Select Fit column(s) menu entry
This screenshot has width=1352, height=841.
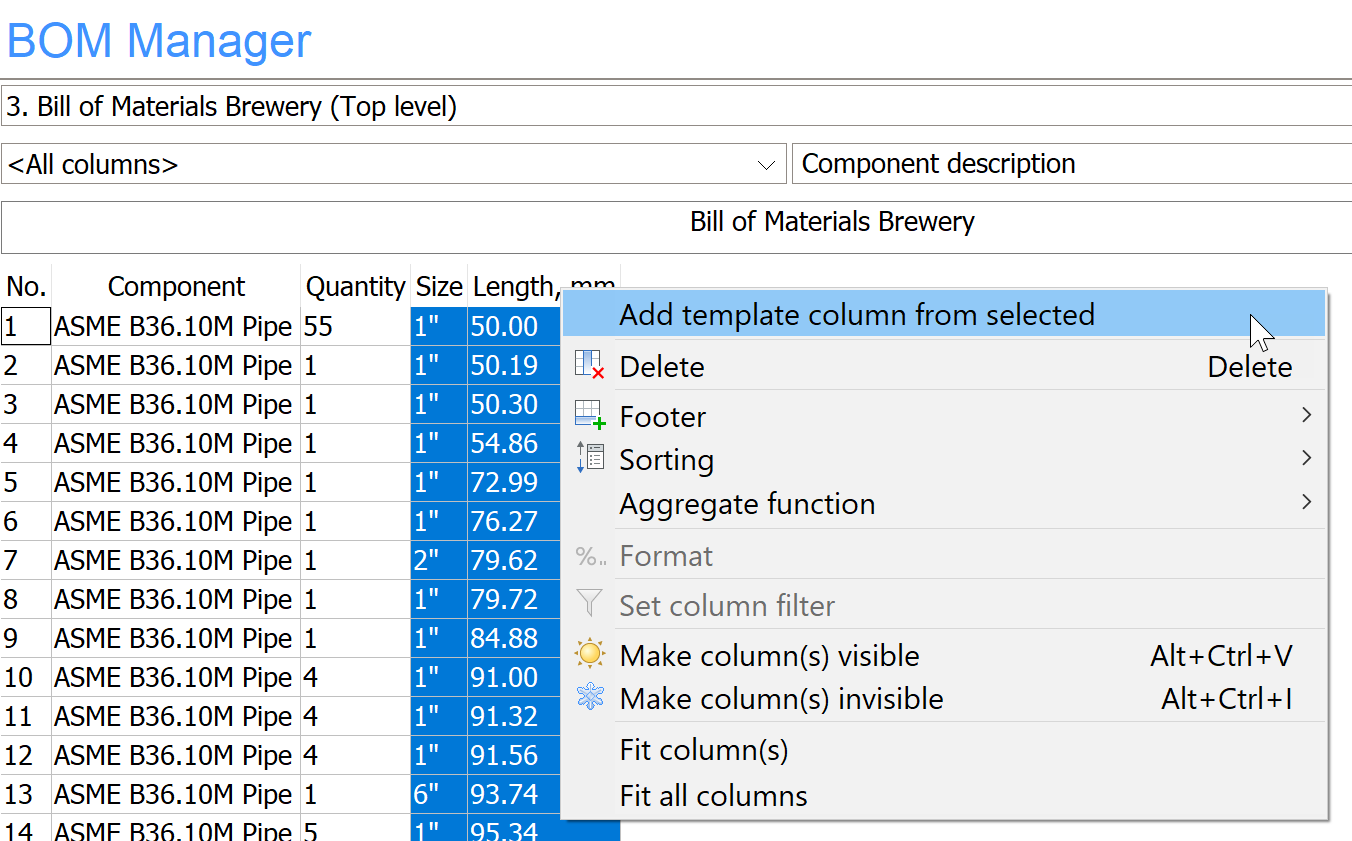click(x=704, y=750)
